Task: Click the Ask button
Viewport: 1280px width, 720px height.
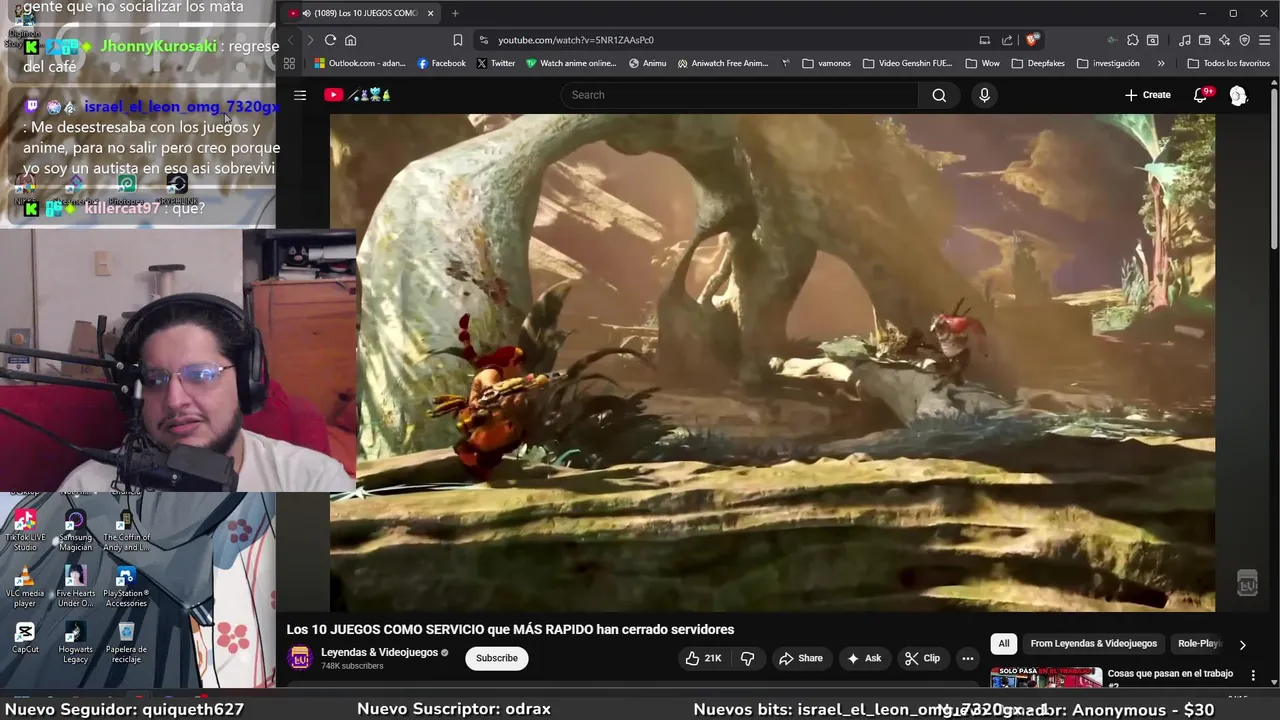Action: [x=864, y=658]
